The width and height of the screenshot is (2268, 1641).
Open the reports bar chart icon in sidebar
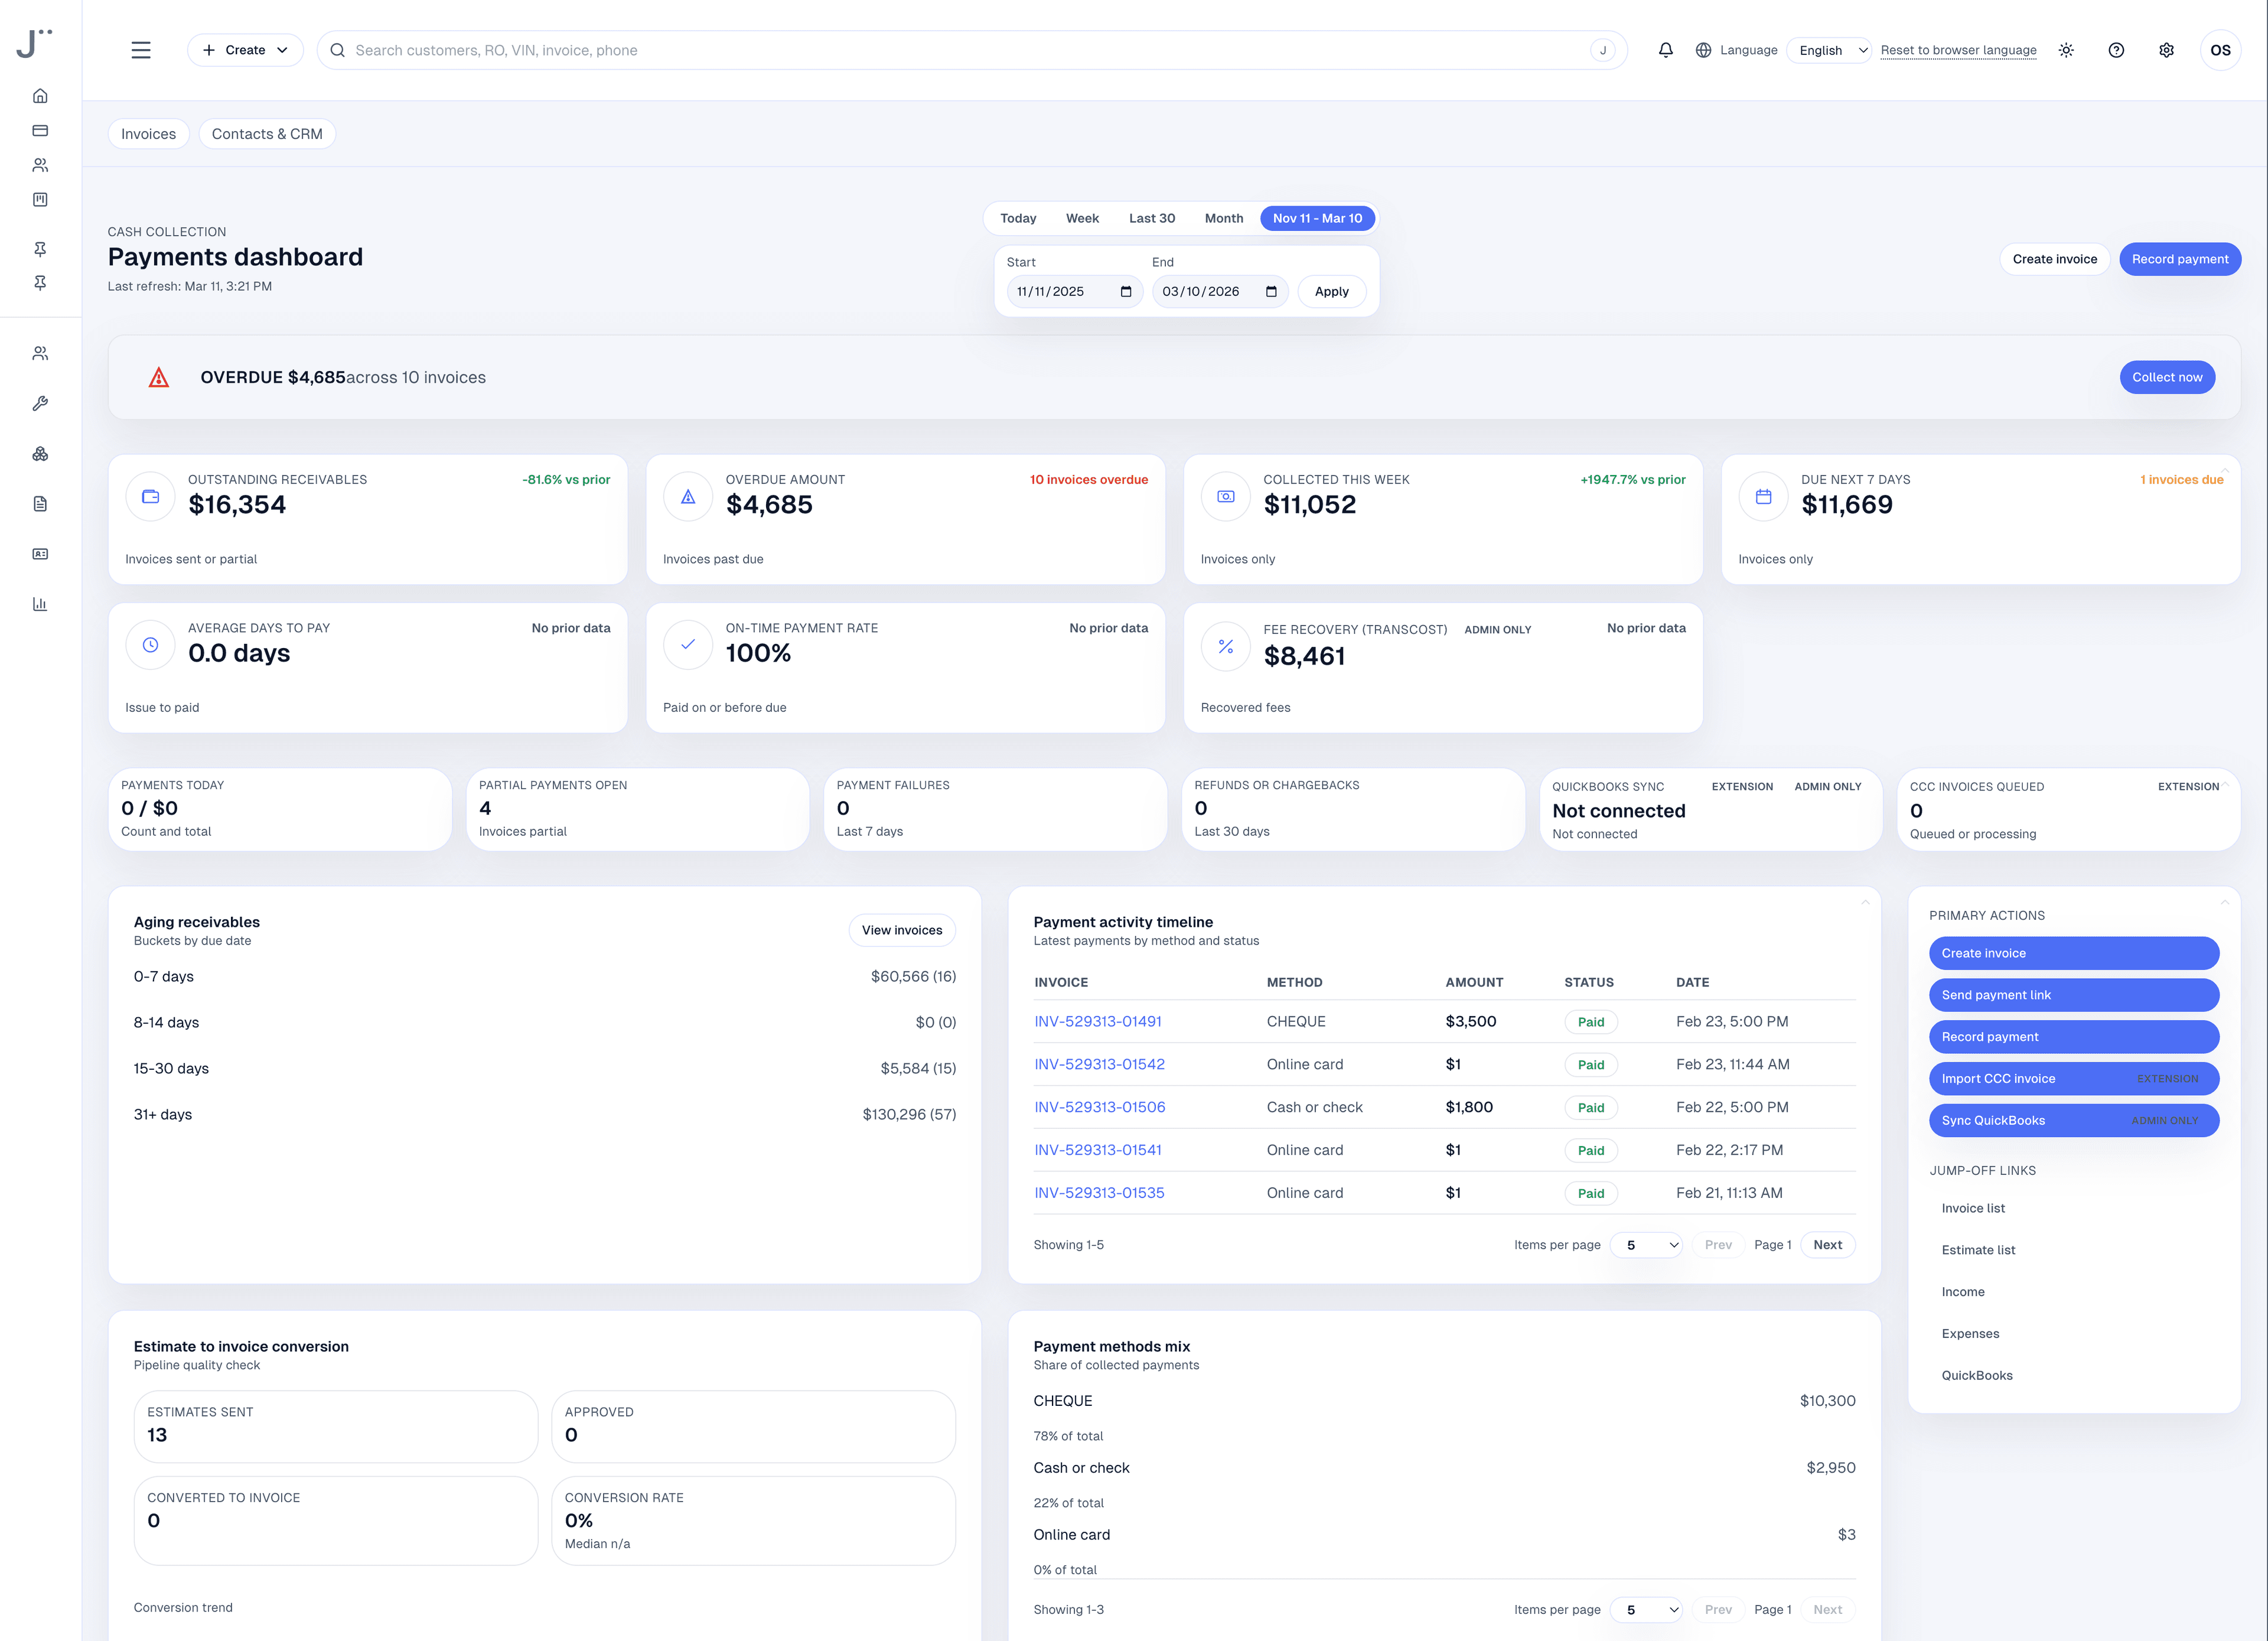click(40, 603)
